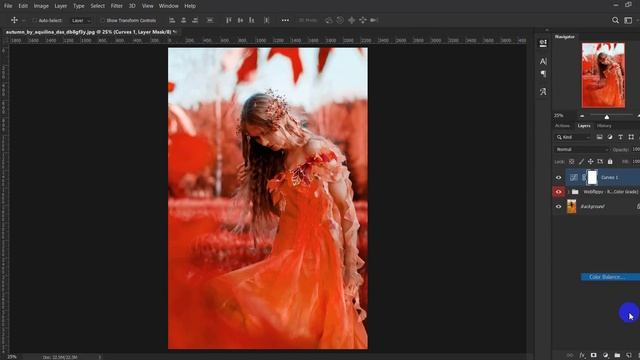Select the autumn_by_aquilina document tab
This screenshot has height=360, width=640.
[90, 32]
